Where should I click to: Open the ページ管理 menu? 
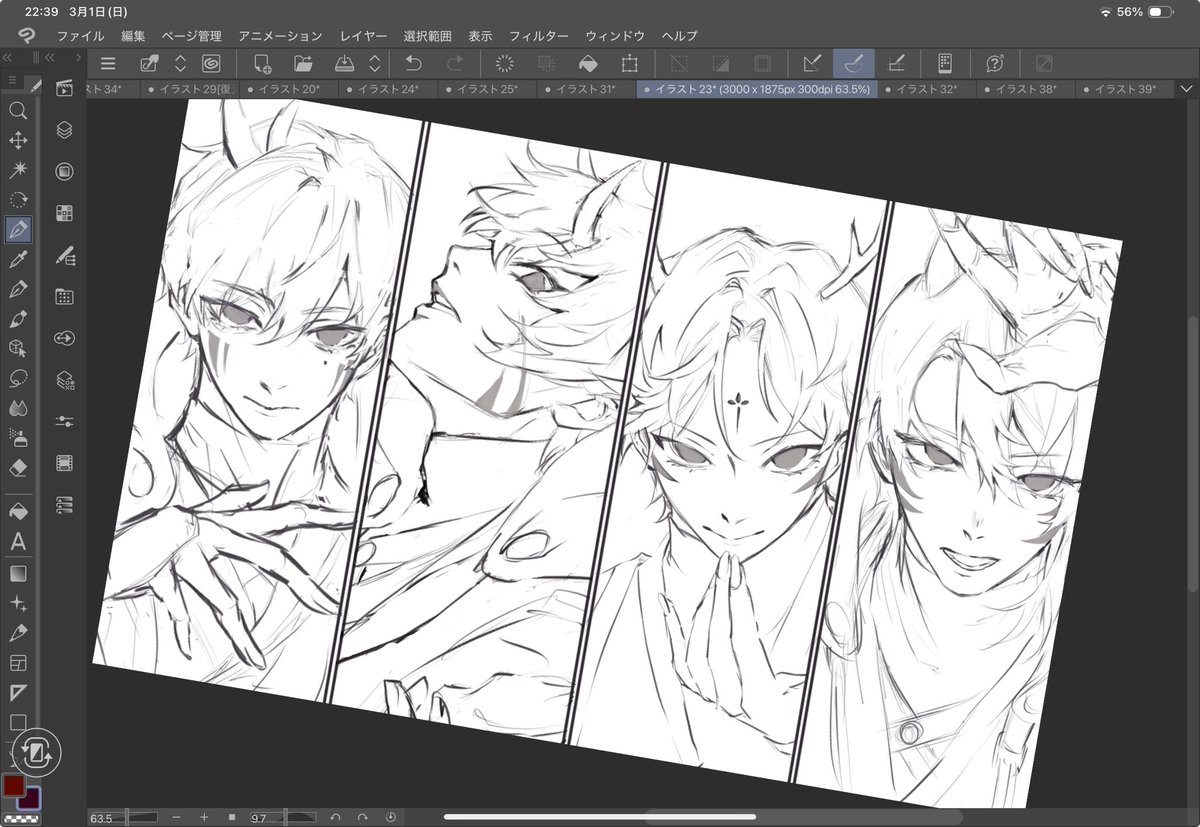point(192,36)
